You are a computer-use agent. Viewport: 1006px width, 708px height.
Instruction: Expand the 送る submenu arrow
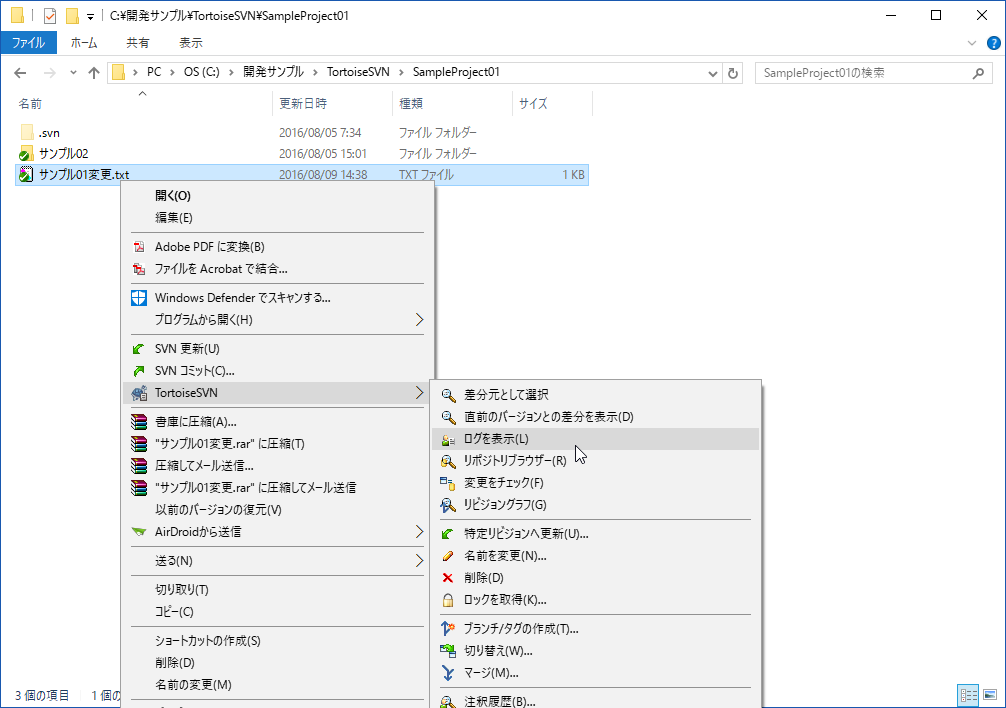(x=419, y=560)
